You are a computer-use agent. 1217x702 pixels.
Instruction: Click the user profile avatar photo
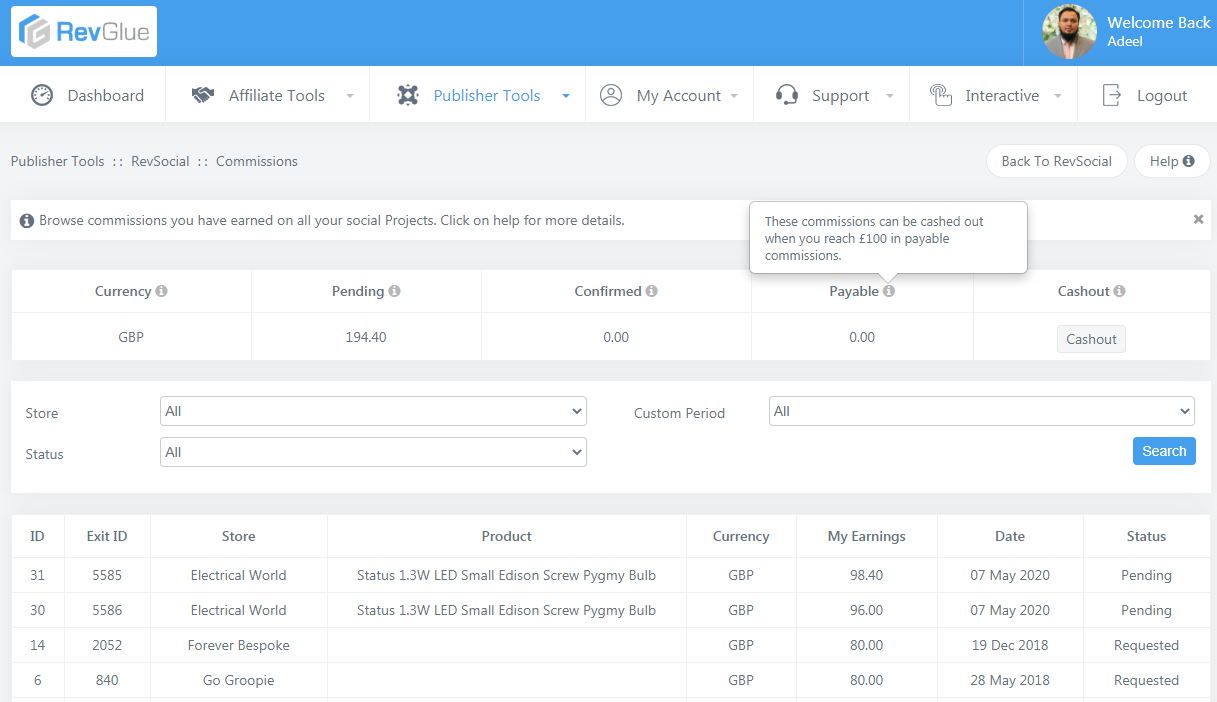[1069, 32]
